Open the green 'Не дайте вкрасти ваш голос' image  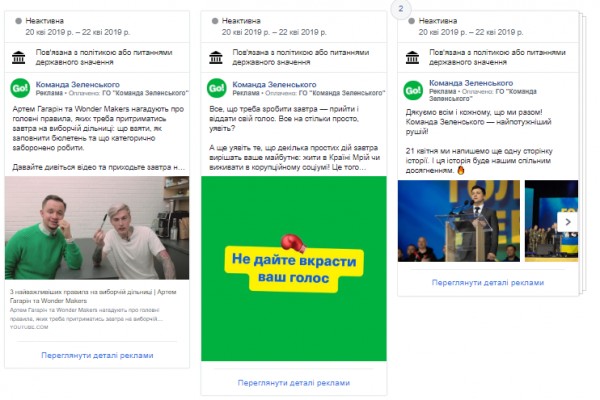[294, 268]
